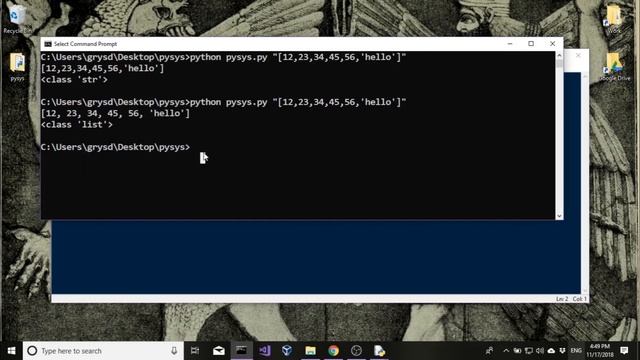This screenshot has width=640, height=360.
Task: Open Visual Studio from the taskbar
Action: point(264,351)
